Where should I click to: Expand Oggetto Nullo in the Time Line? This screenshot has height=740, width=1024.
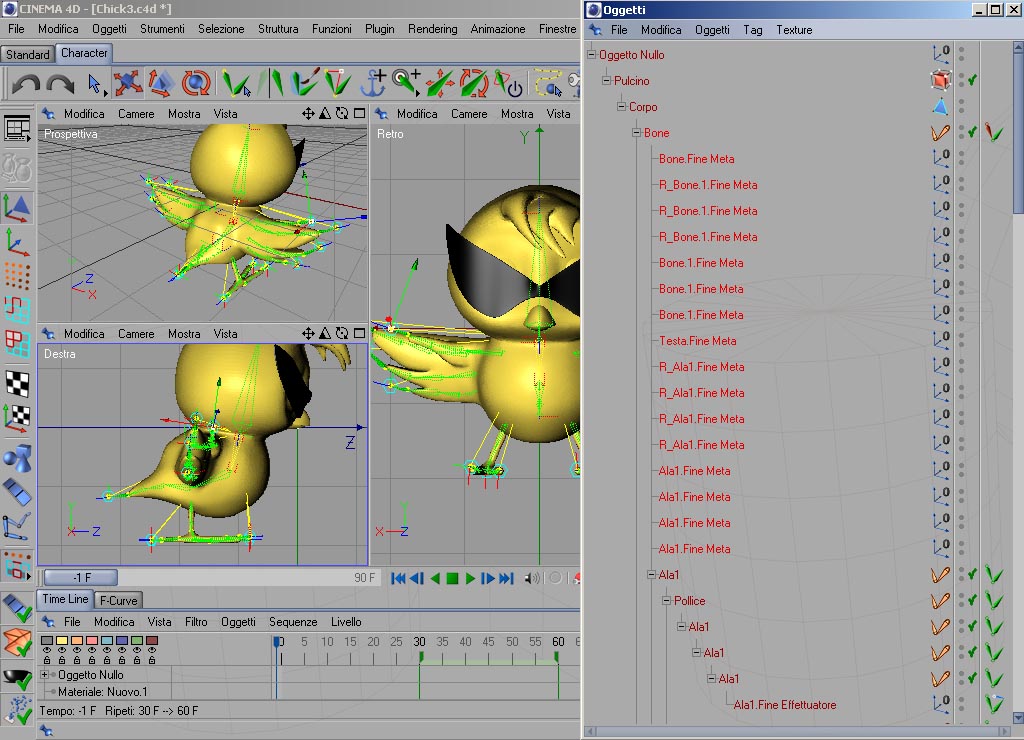click(x=44, y=675)
